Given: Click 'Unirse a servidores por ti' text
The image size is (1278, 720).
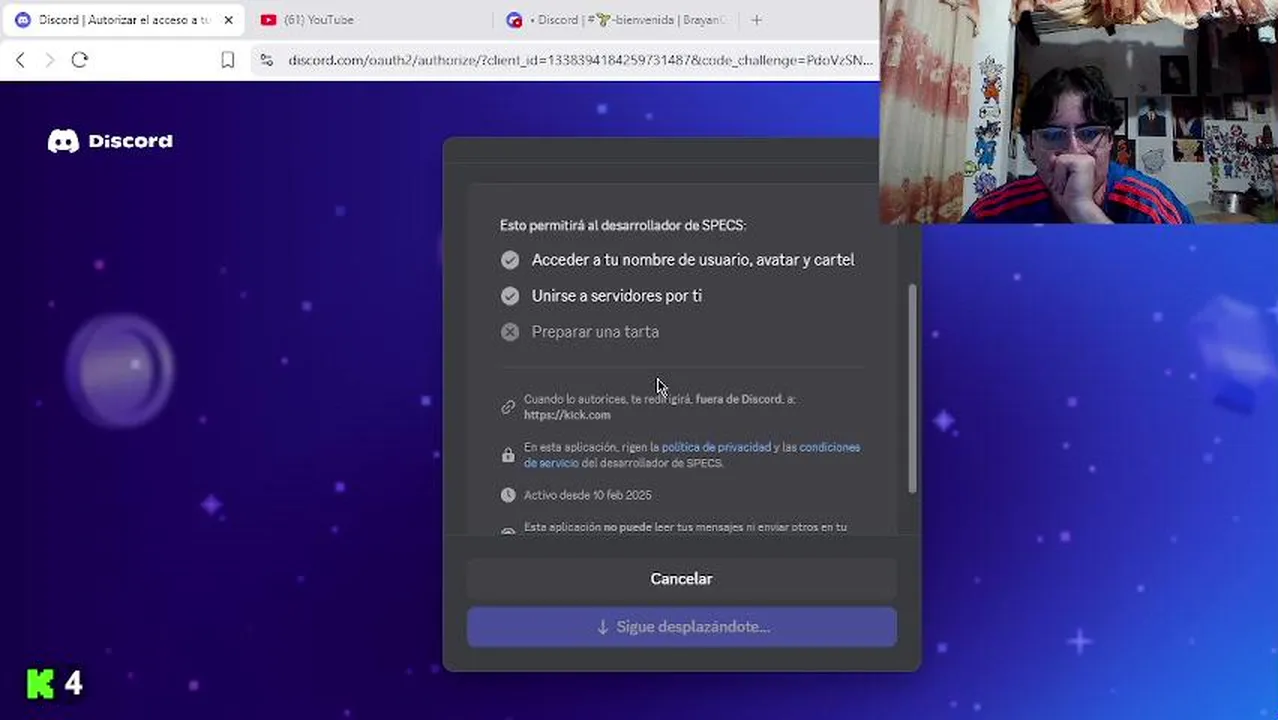Looking at the screenshot, I should (x=617, y=296).
